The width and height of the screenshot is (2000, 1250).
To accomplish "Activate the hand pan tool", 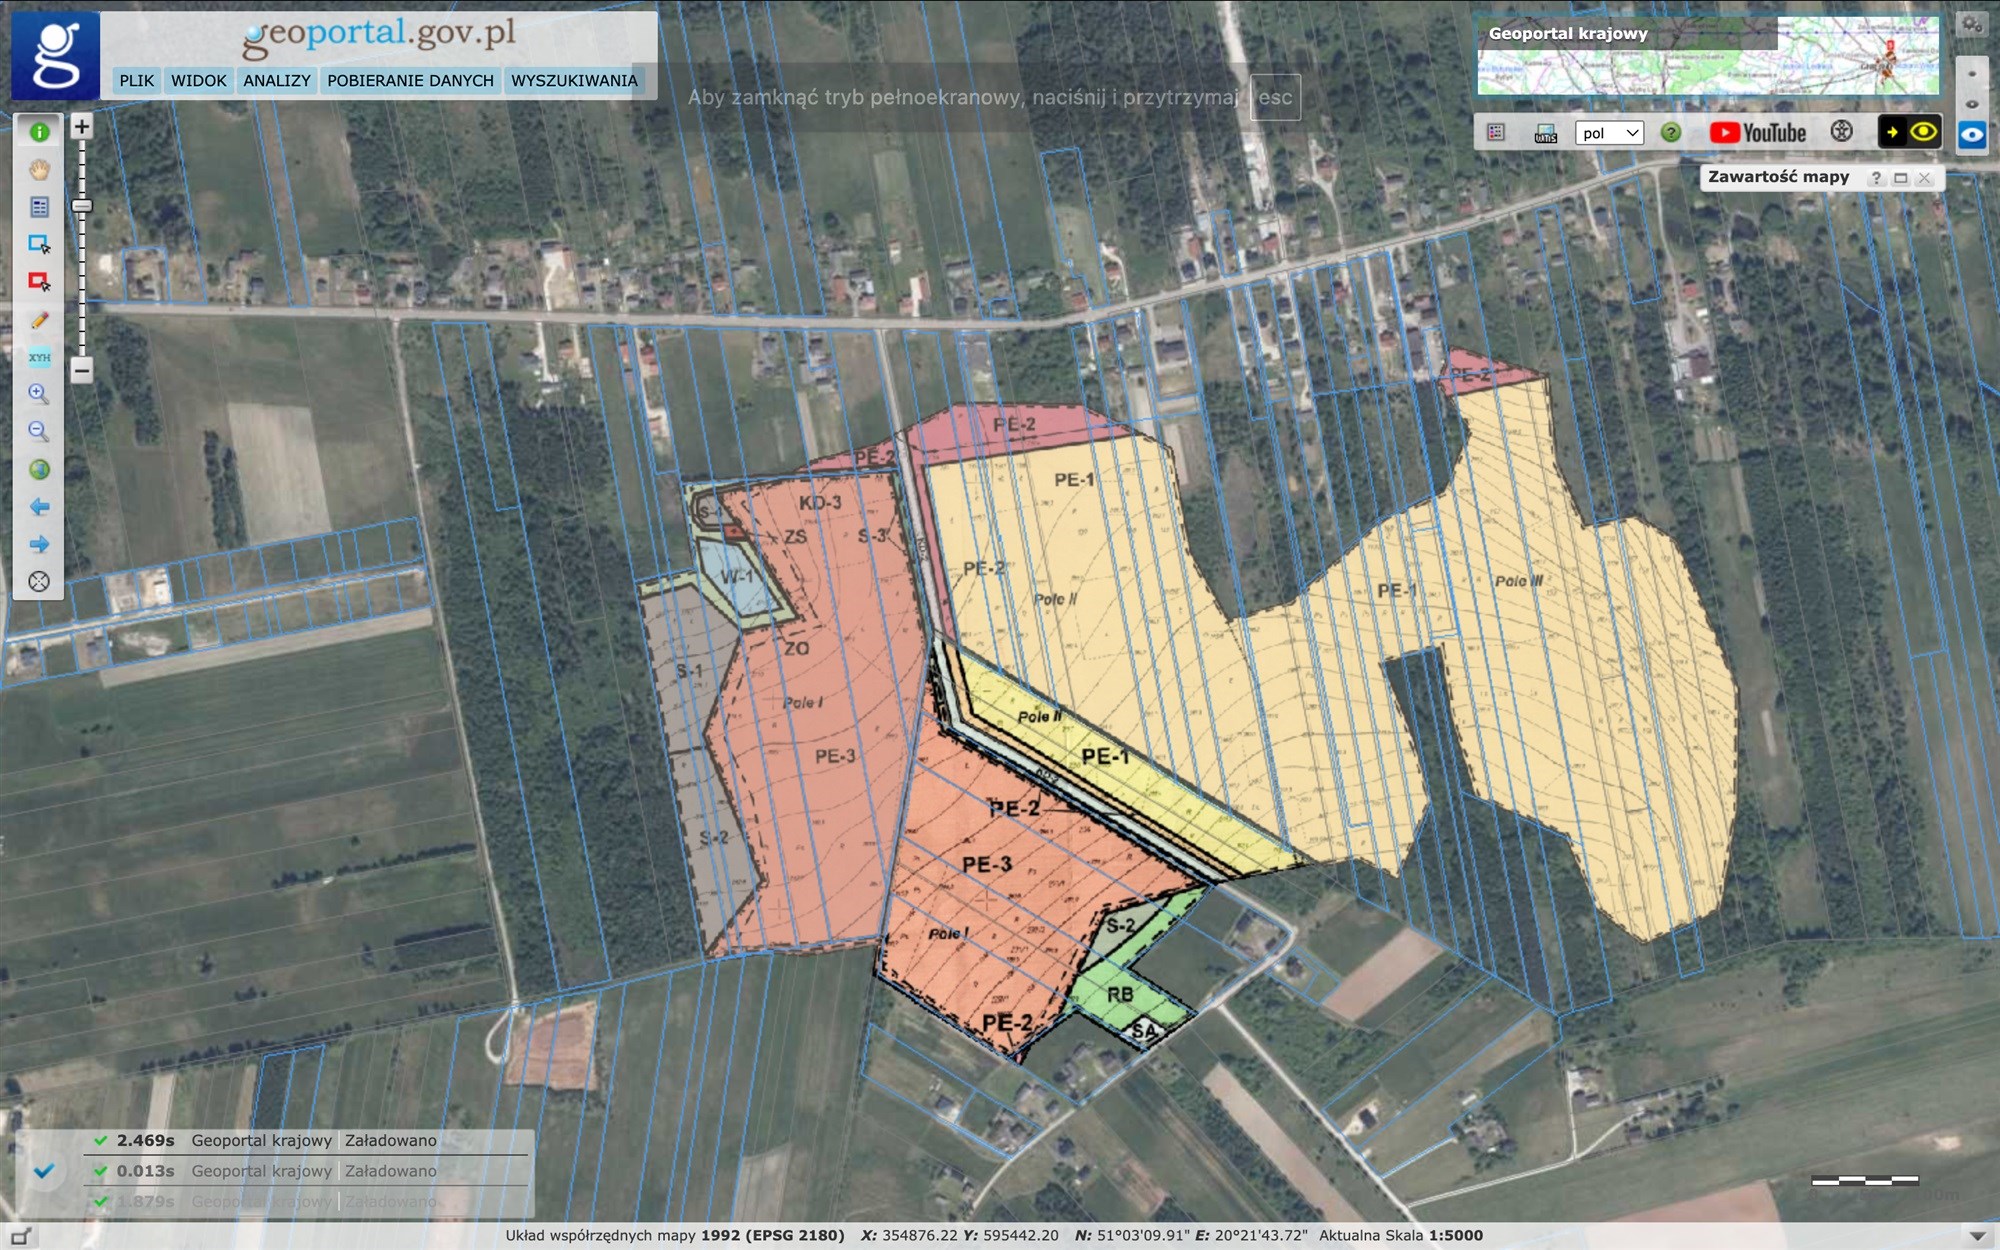I will tap(39, 170).
